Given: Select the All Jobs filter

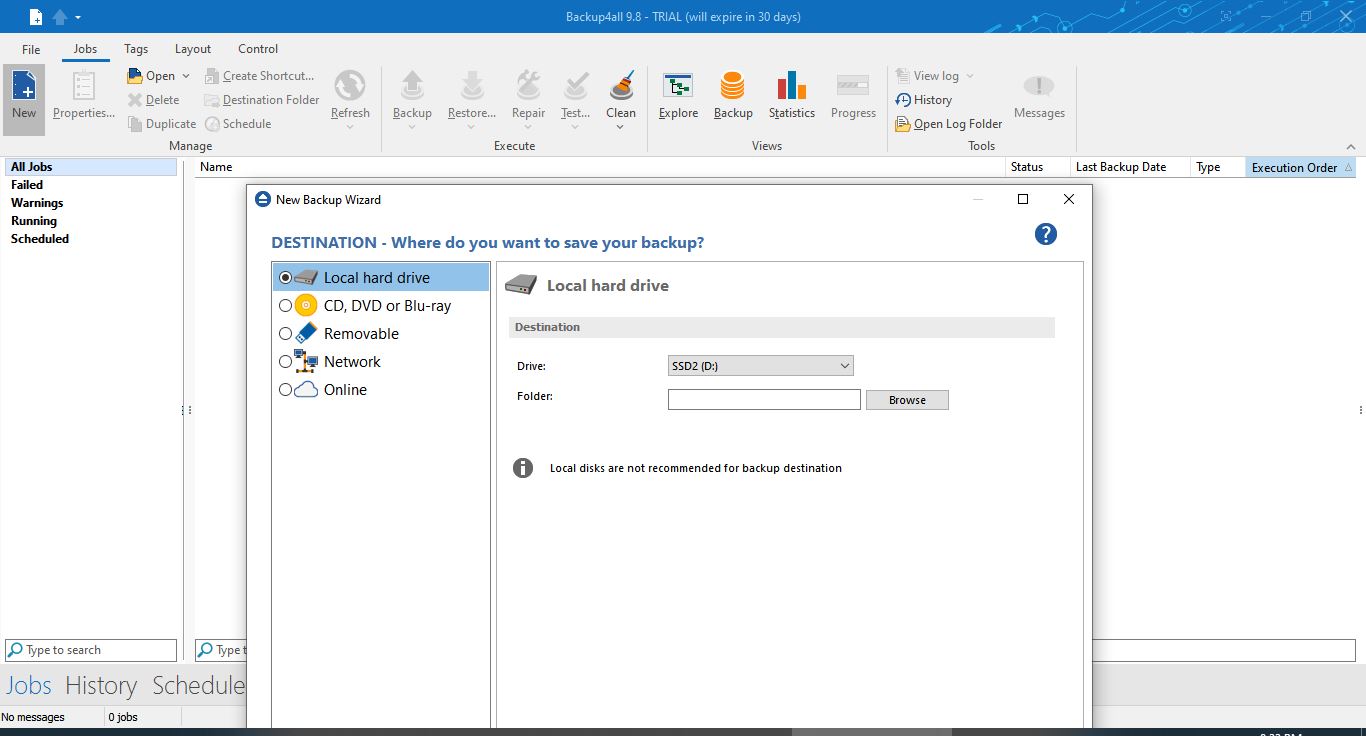Looking at the screenshot, I should pos(90,167).
